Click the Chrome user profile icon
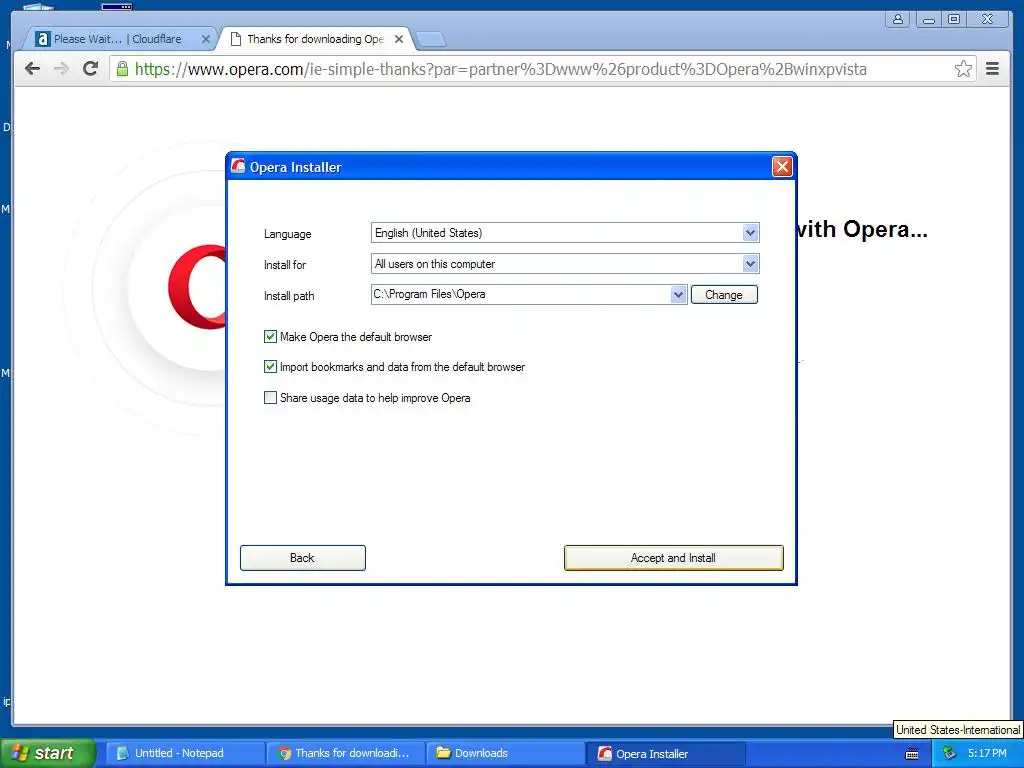1024x768 pixels. 898,19
